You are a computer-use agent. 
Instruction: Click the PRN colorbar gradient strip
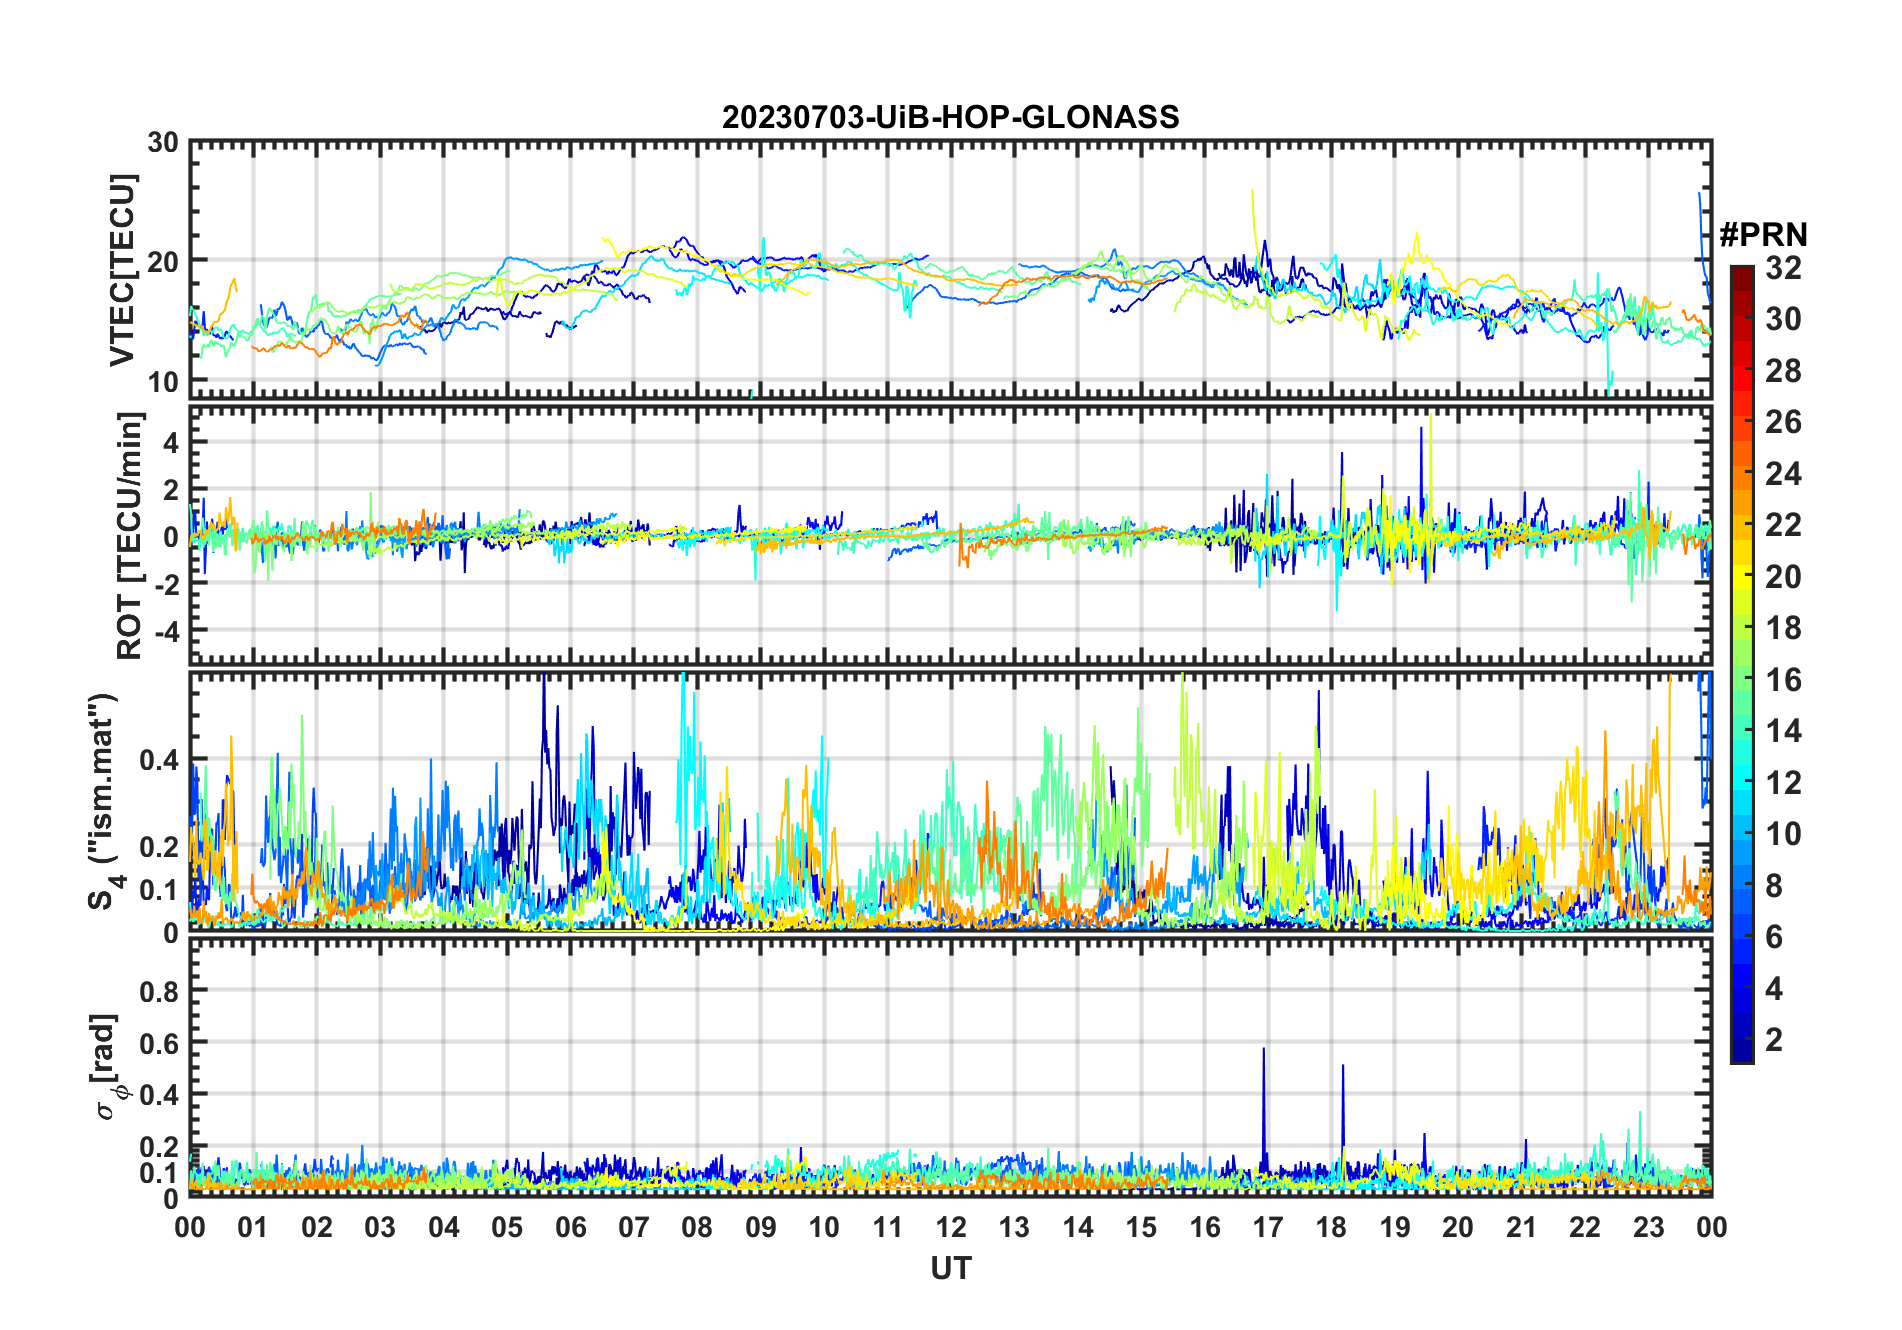(1742, 664)
